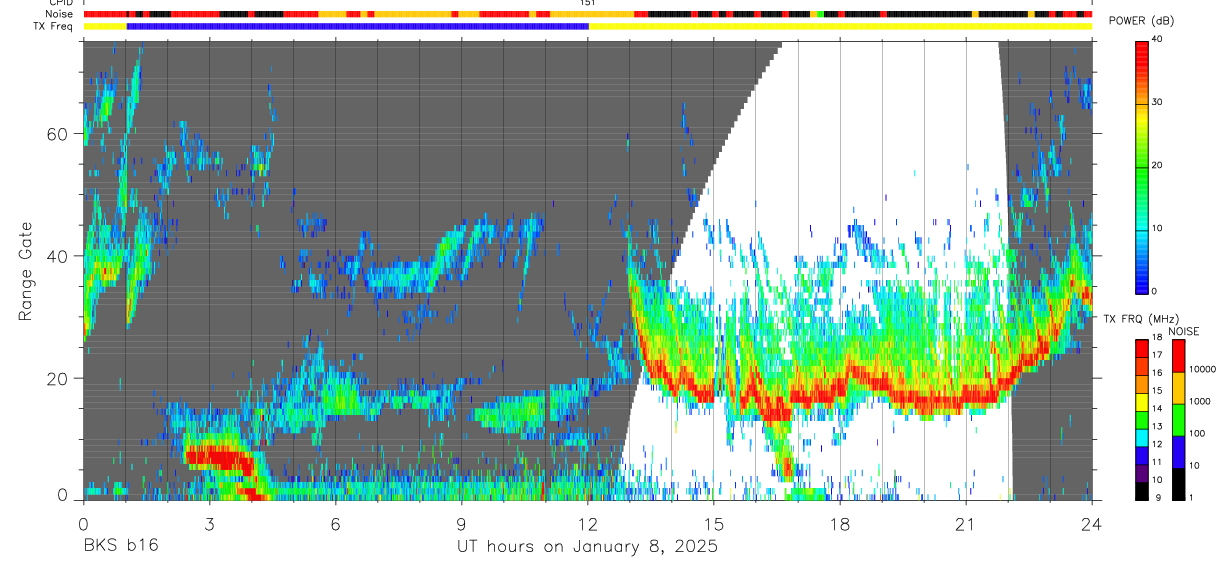Viewport: 1228px width, 567px height.
Task: Click the Noise color strip above the plot
Action: [x=587, y=14]
